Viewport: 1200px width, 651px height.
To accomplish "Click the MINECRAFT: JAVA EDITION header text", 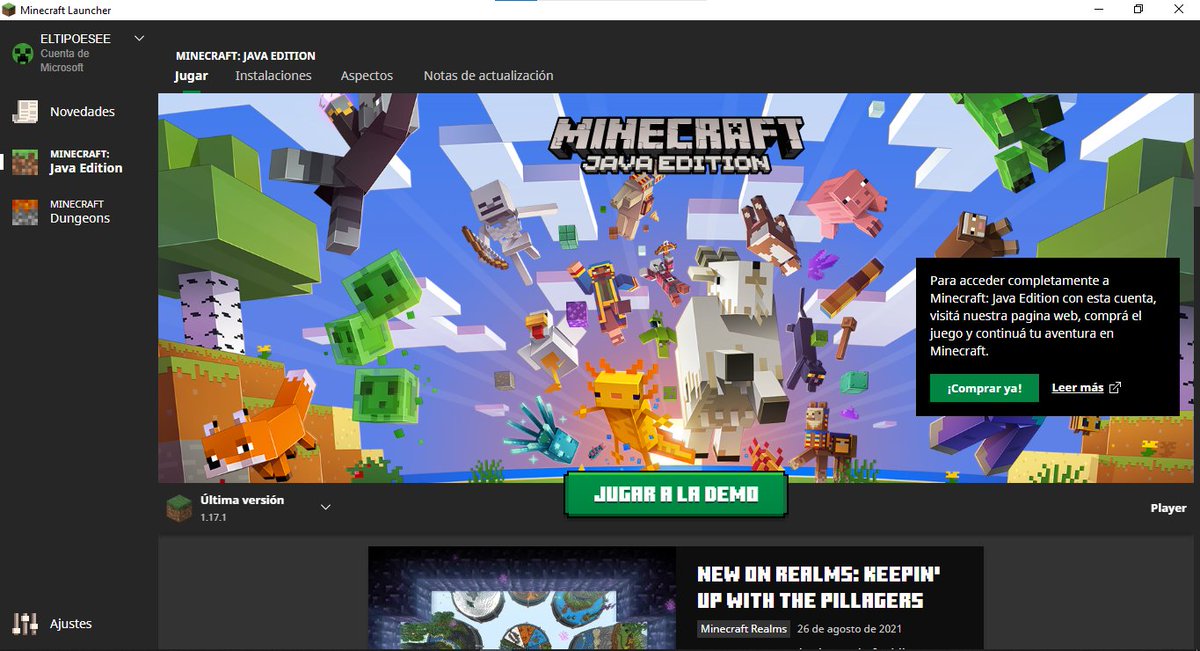I will 245,56.
